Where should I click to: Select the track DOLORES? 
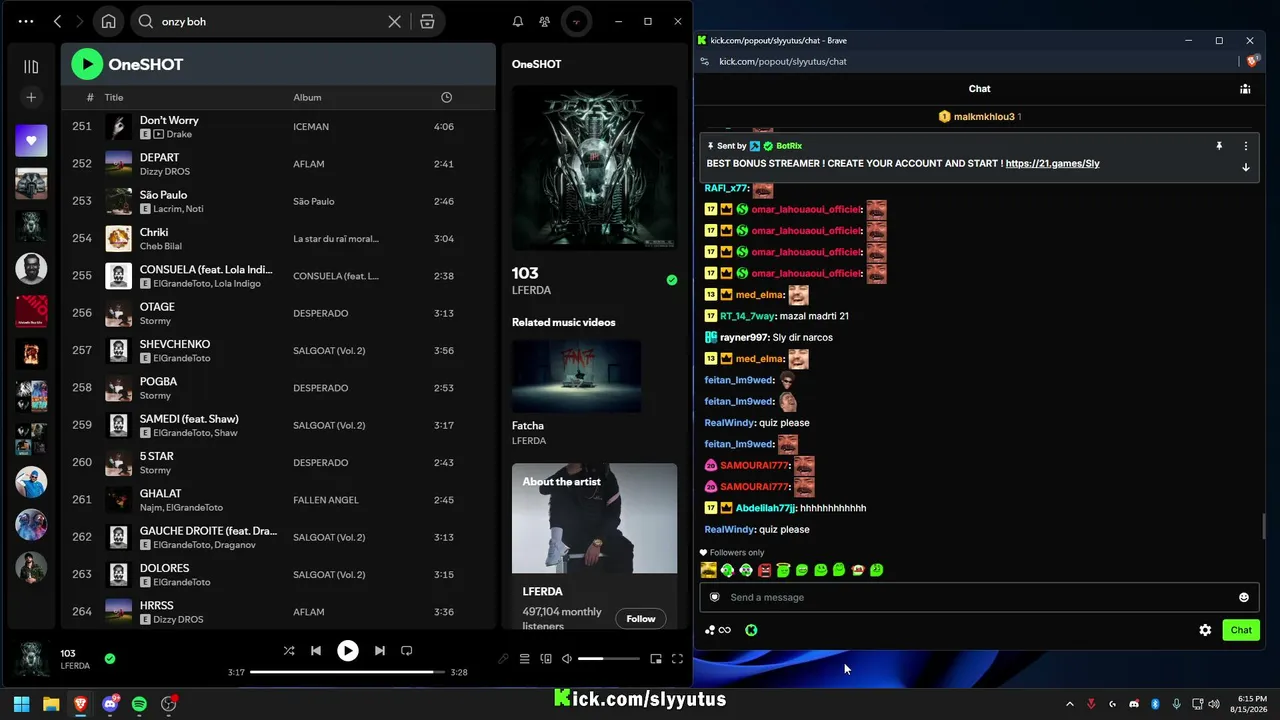(x=165, y=568)
